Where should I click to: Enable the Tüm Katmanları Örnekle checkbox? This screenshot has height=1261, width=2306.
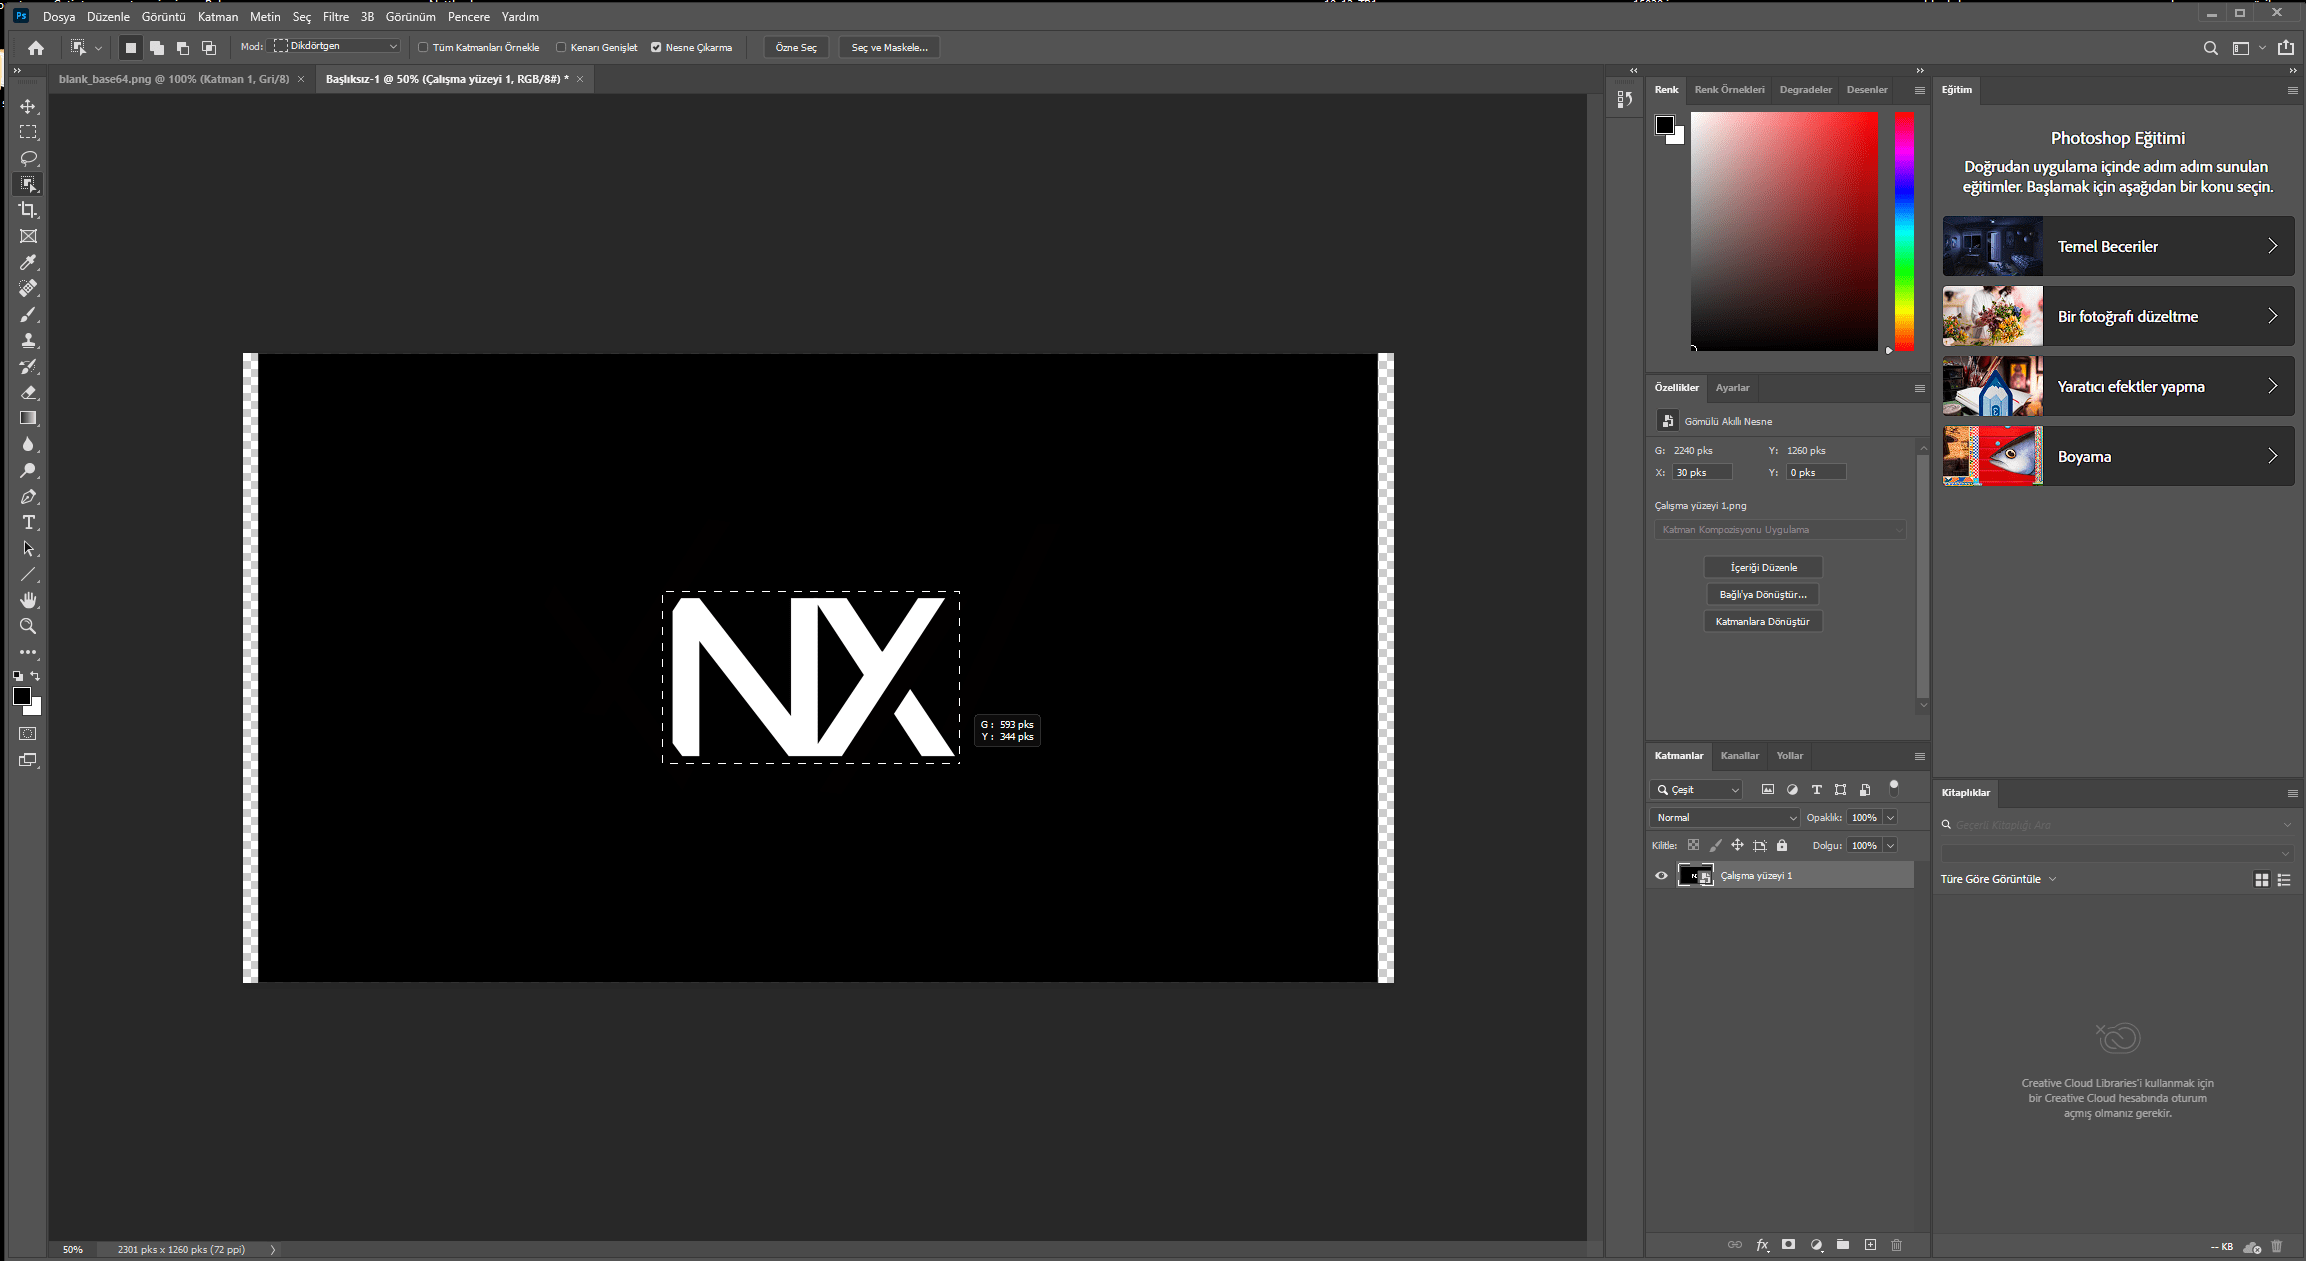click(423, 47)
